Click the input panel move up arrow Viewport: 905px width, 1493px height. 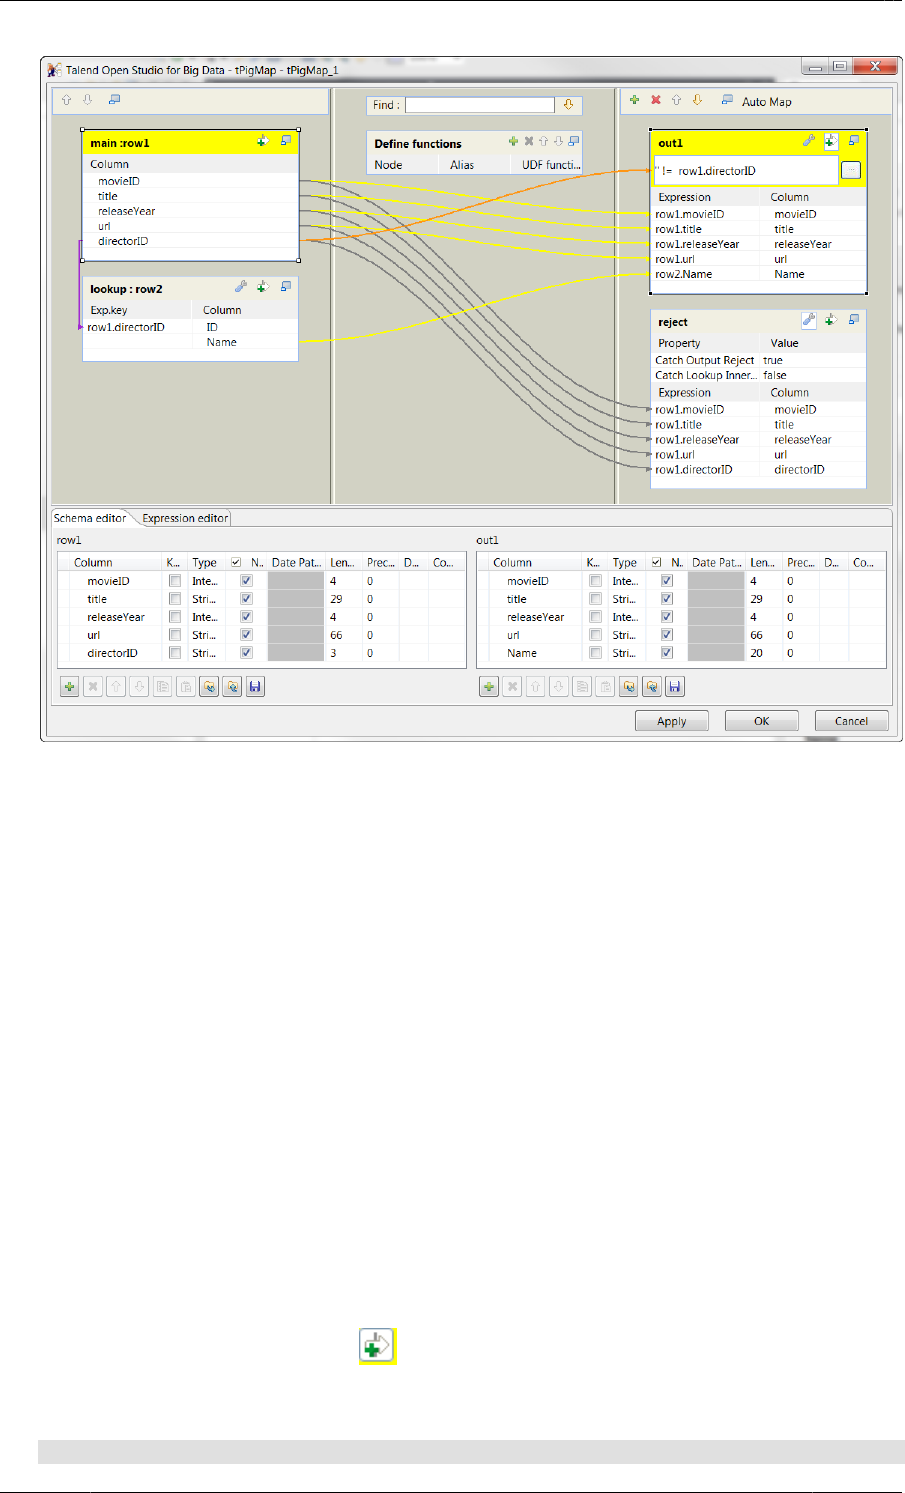[66, 100]
